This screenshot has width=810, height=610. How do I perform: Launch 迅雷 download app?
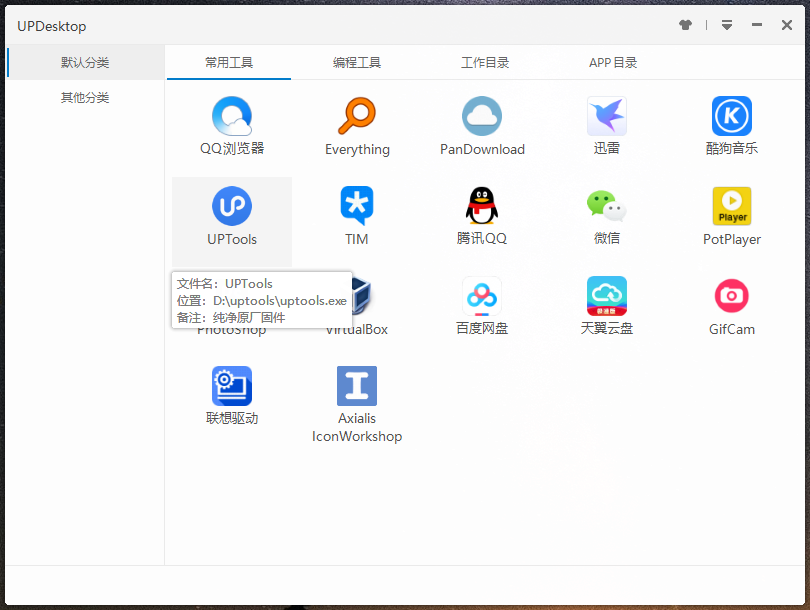point(607,117)
